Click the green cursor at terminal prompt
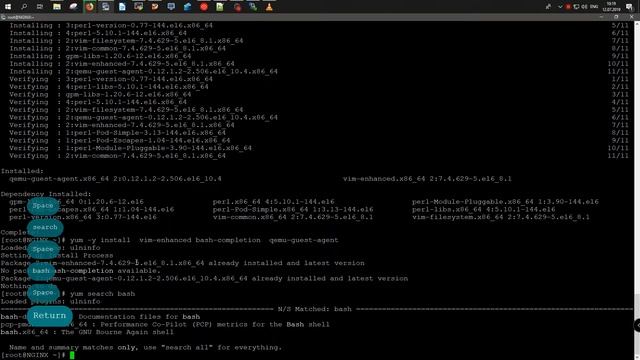This screenshot has height=360, width=640. [x=72, y=355]
